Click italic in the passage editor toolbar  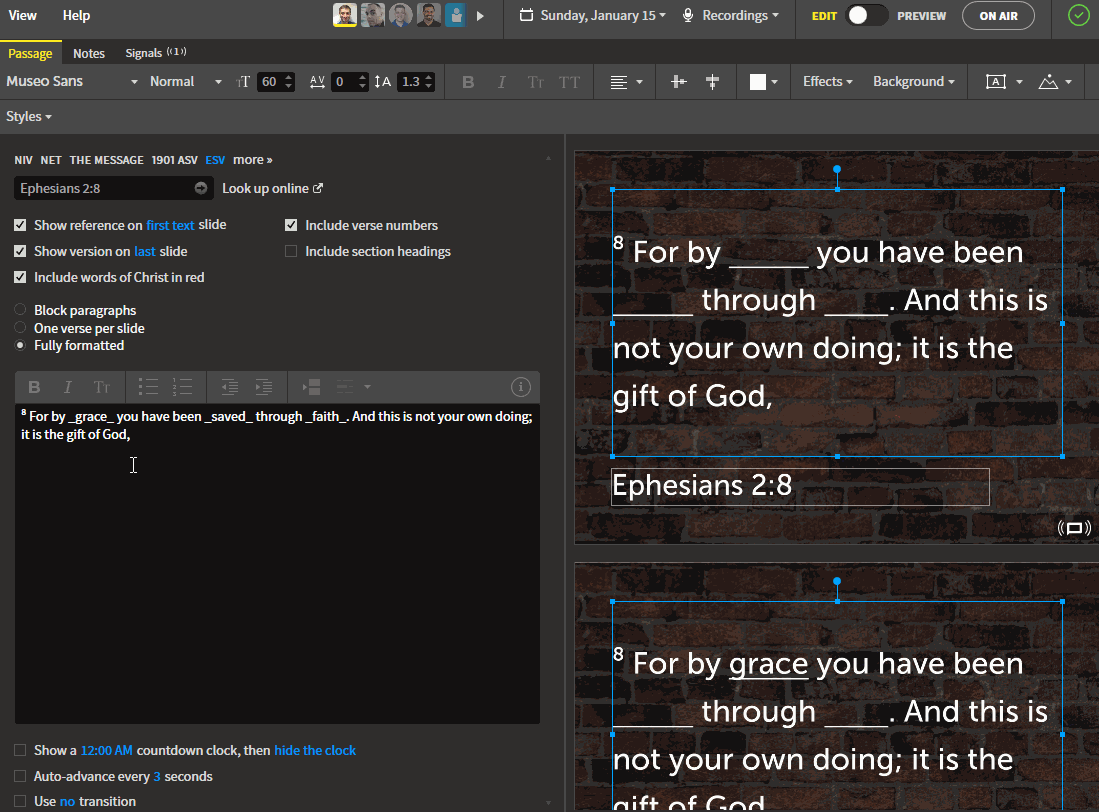(67, 387)
